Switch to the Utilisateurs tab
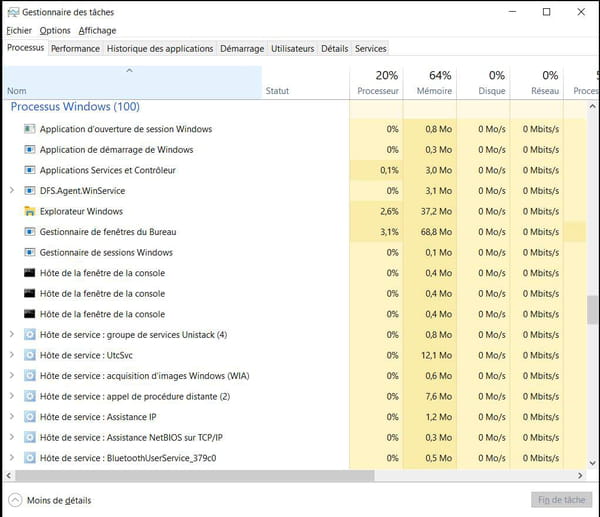Image resolution: width=600 pixels, height=517 pixels. 293,49
